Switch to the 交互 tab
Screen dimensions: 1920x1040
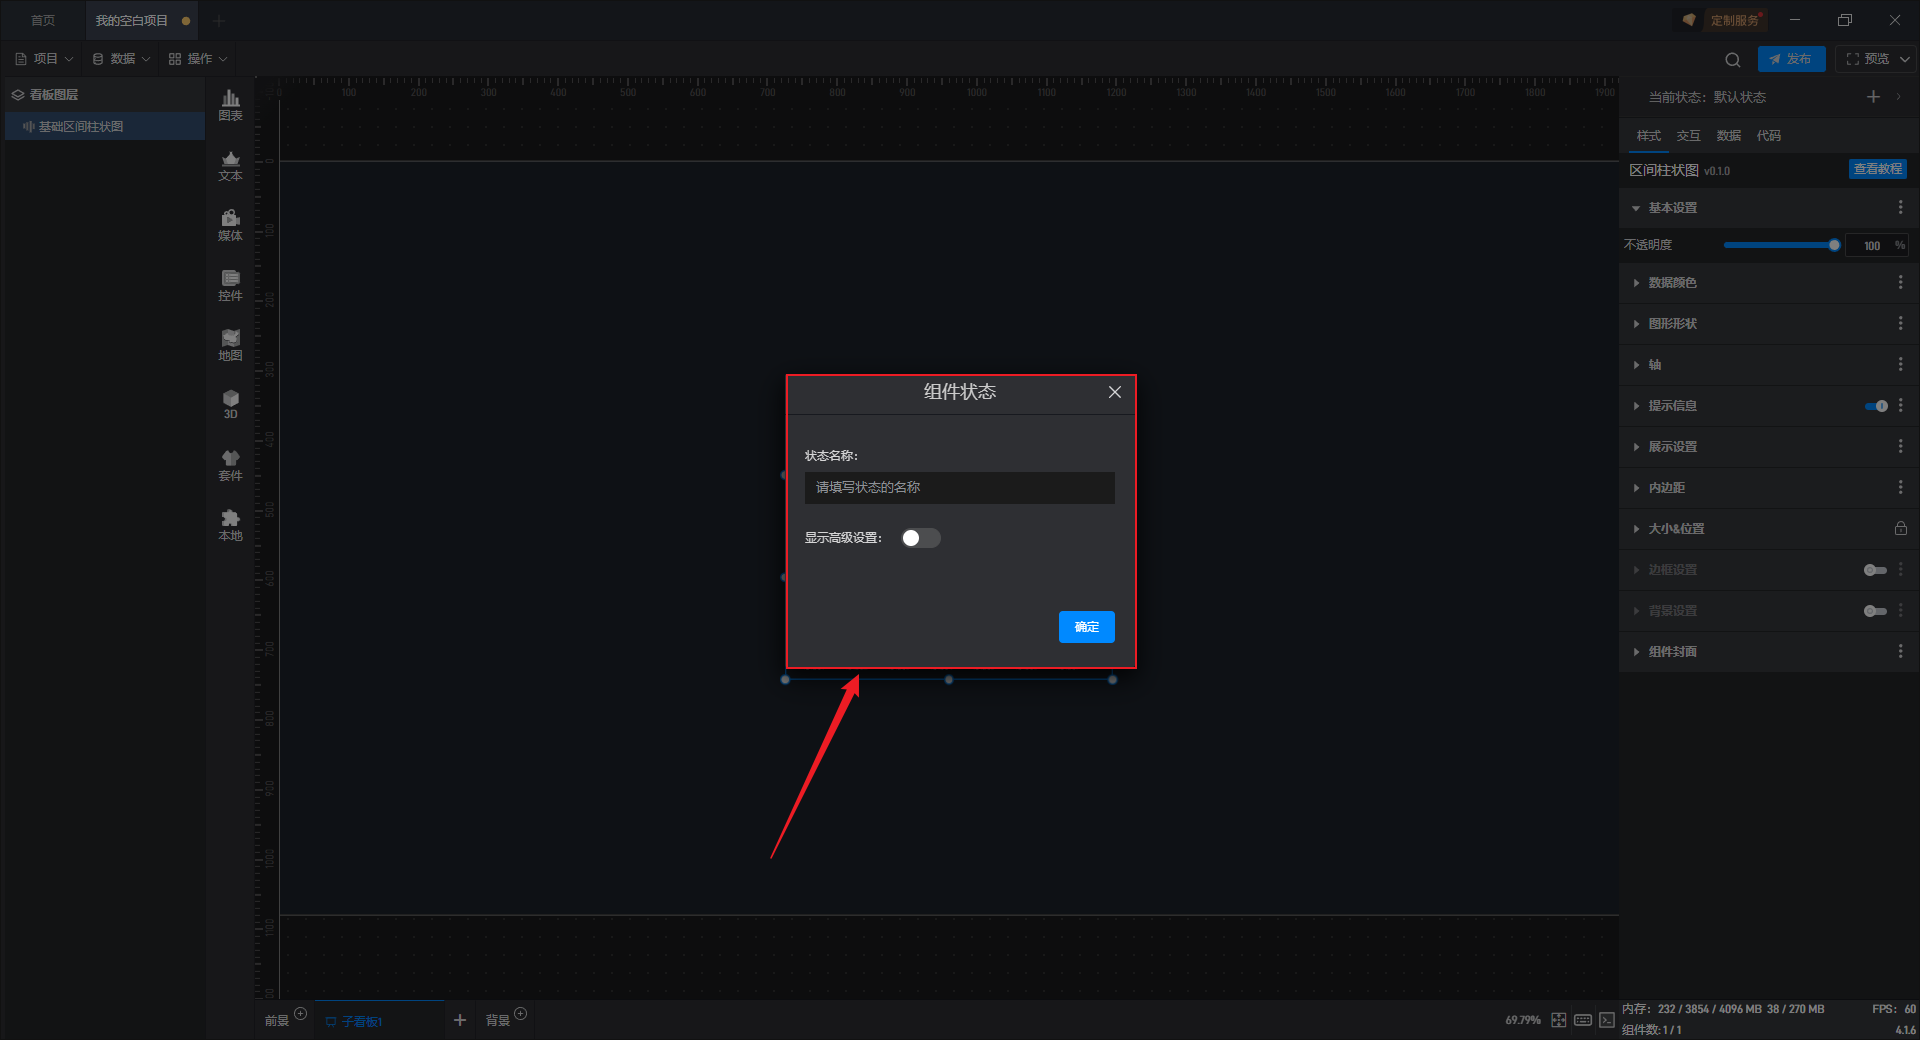[1689, 136]
